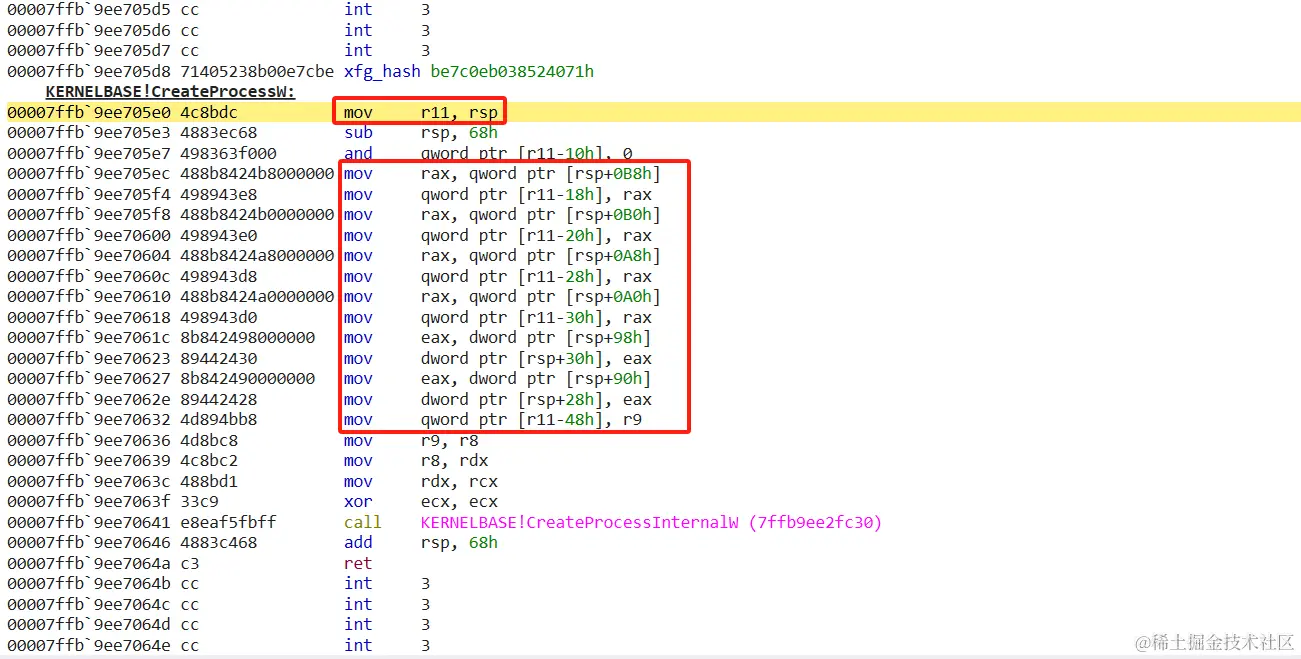Click operand 'qword ptr [r11-20h], rax'
The width and height of the screenshot is (1301, 659).
click(536, 235)
